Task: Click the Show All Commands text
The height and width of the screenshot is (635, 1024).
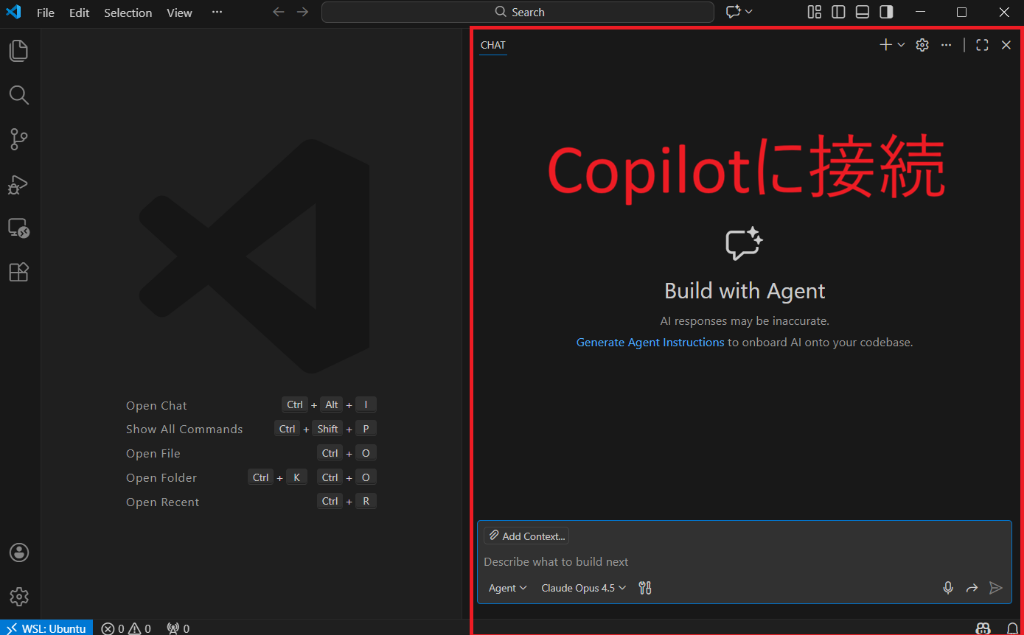Action: (184, 429)
